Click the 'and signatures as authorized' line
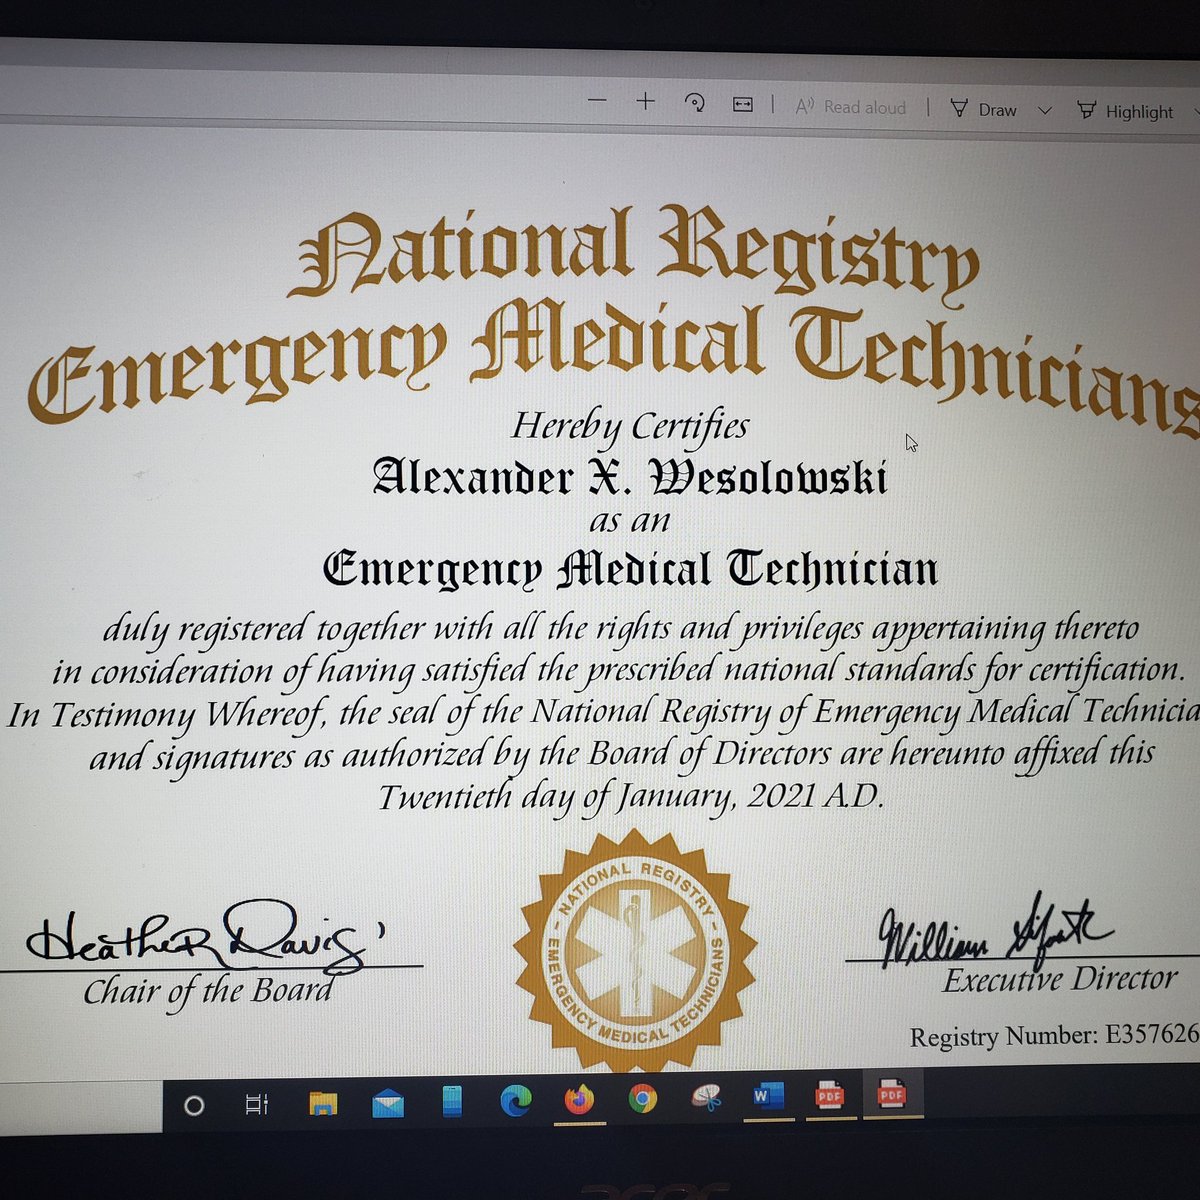 pos(622,755)
